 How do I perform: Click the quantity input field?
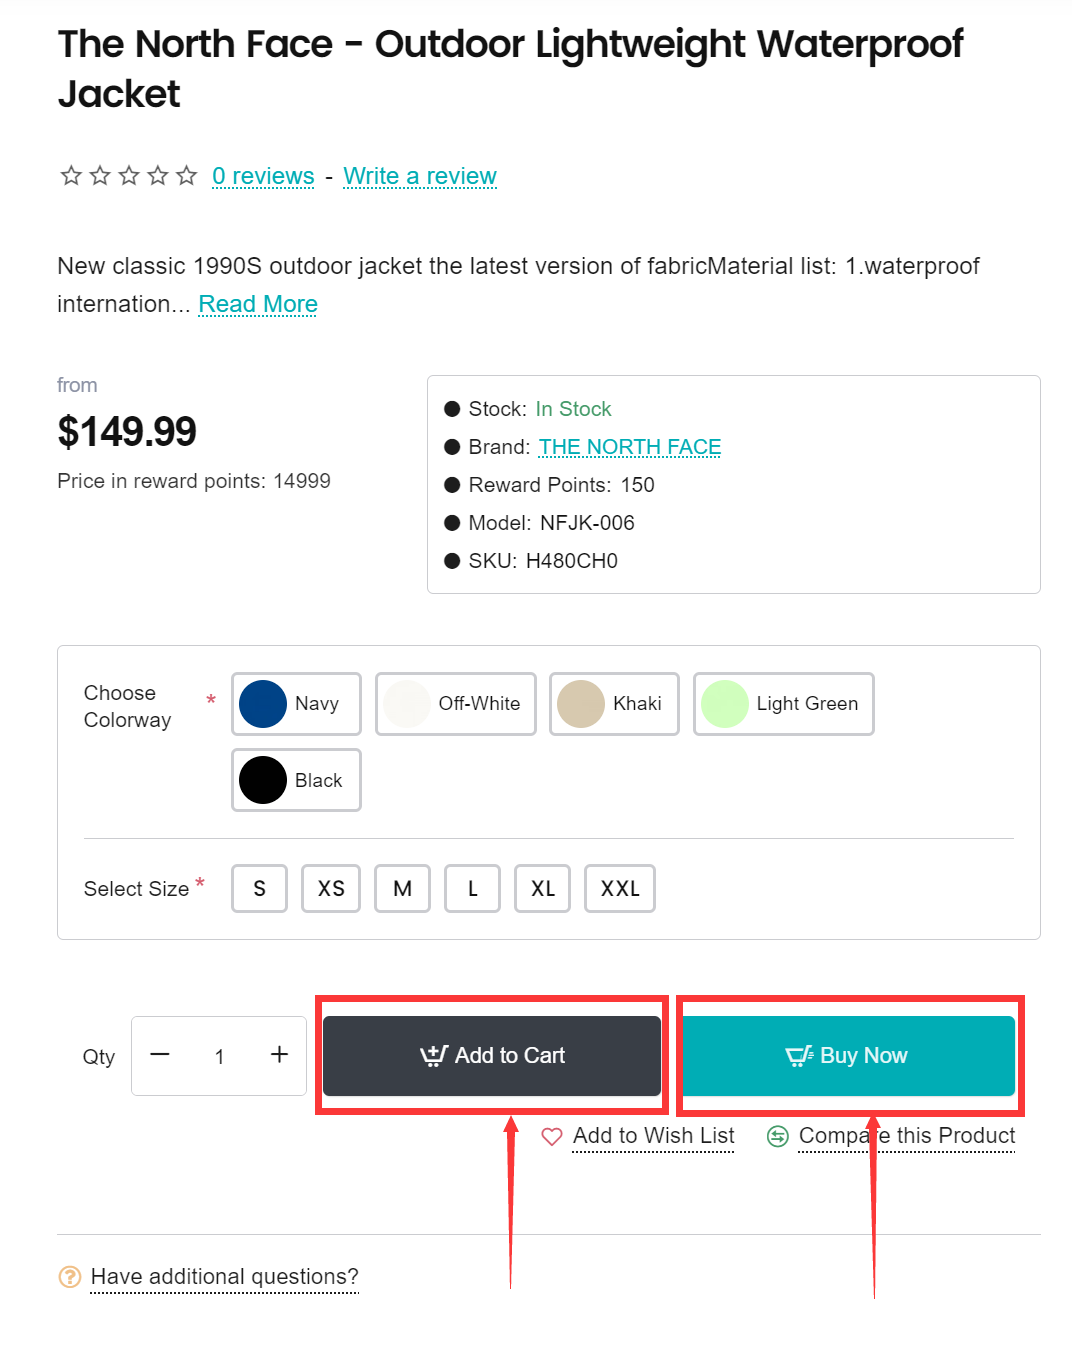(x=219, y=1056)
